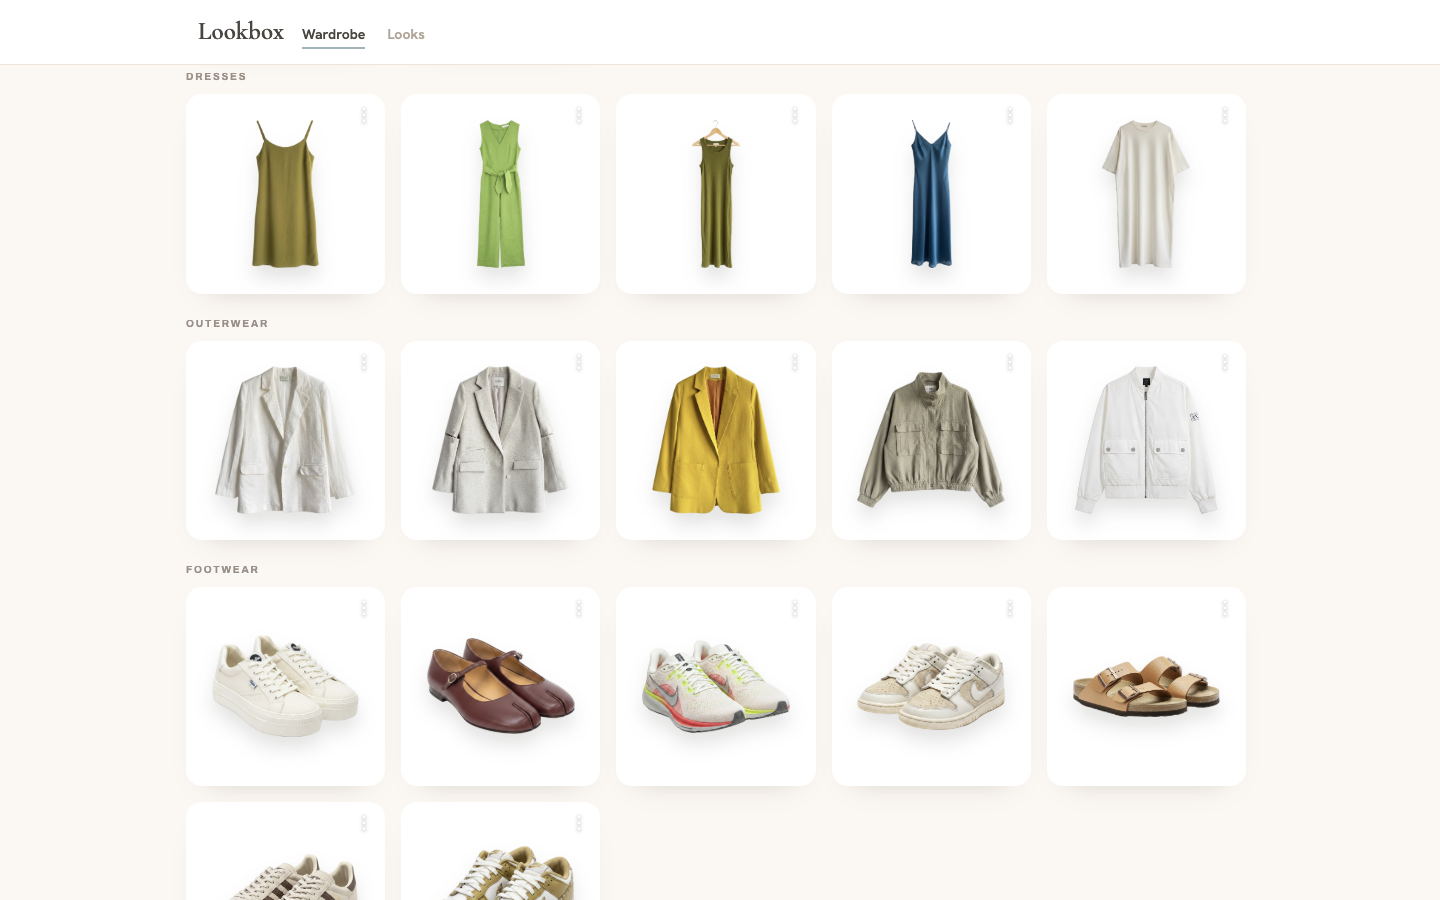
Task: Open options on brown-striped sneakers card
Action: [364, 823]
